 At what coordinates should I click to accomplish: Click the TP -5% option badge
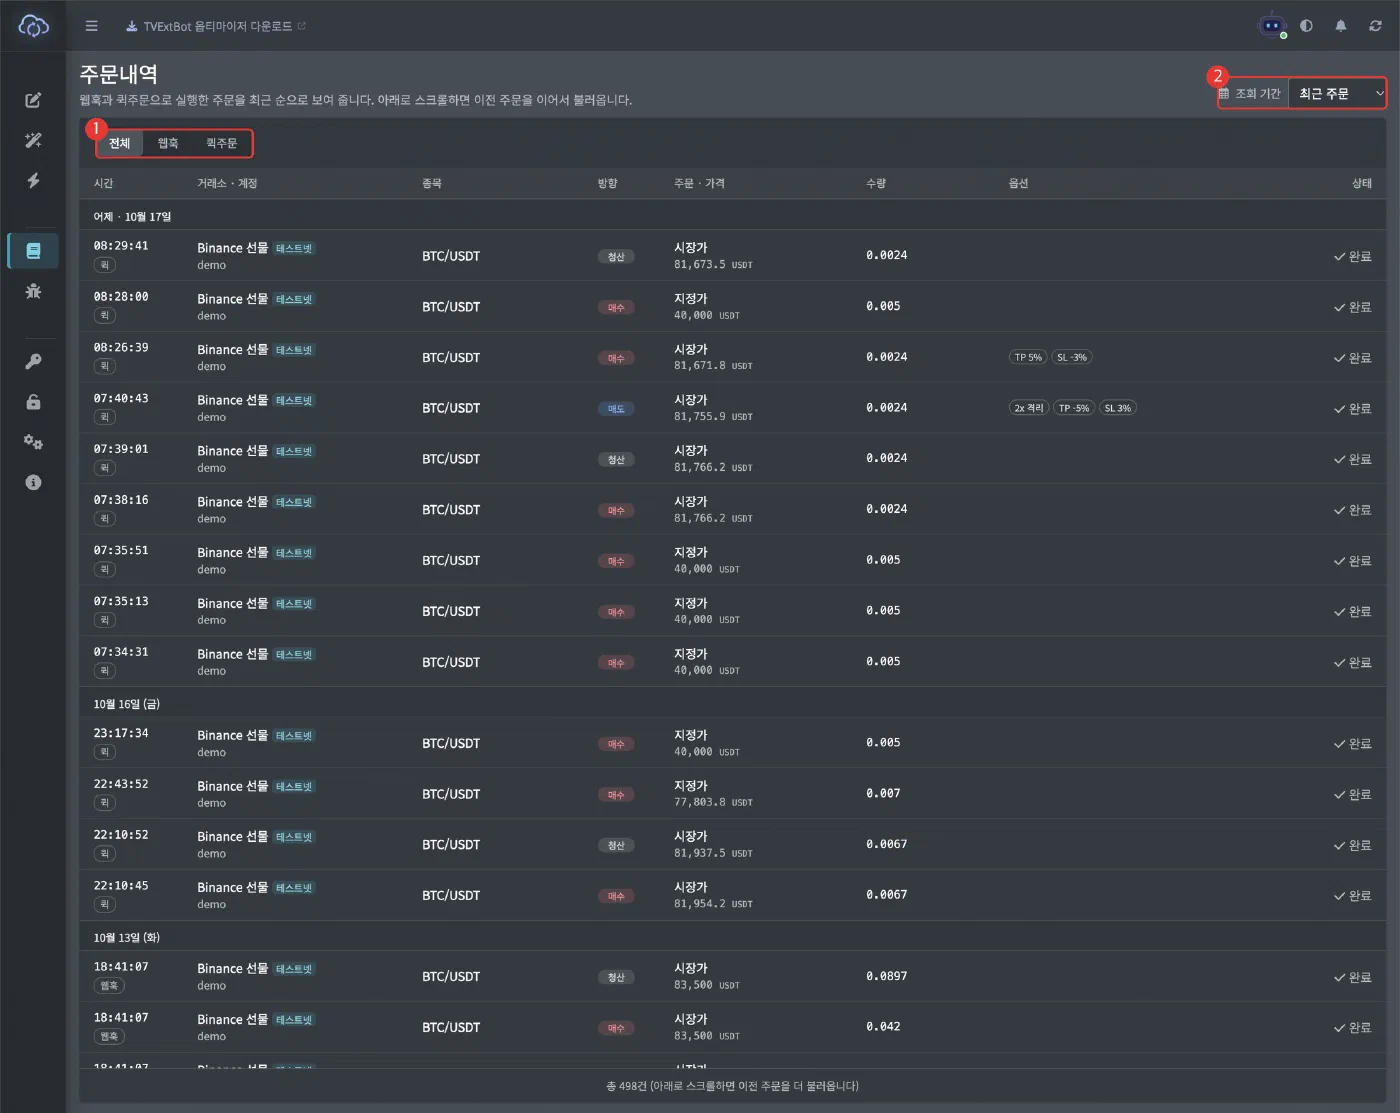pos(1074,408)
